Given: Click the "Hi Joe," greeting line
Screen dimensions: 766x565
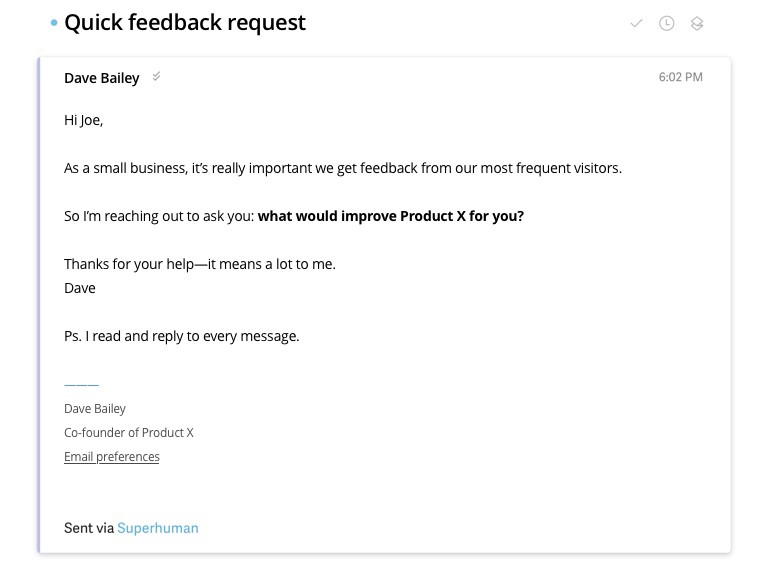Looking at the screenshot, I should coord(84,120).
